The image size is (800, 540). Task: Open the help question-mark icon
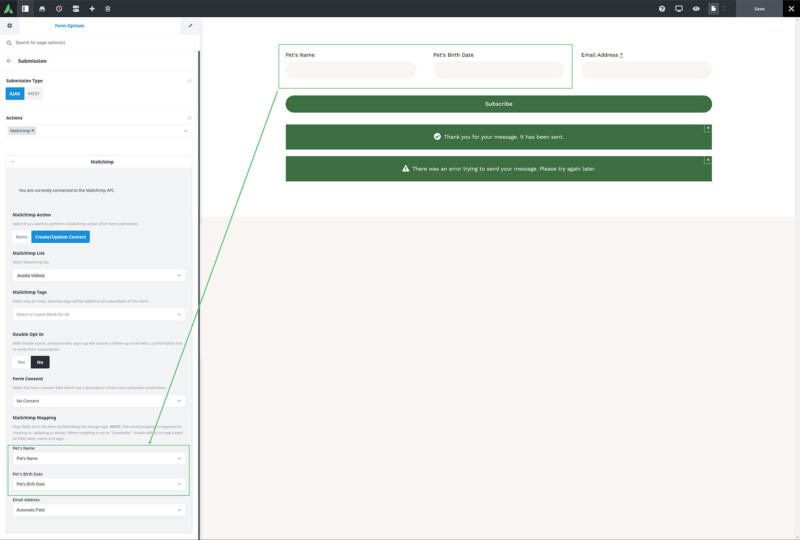[x=662, y=9]
